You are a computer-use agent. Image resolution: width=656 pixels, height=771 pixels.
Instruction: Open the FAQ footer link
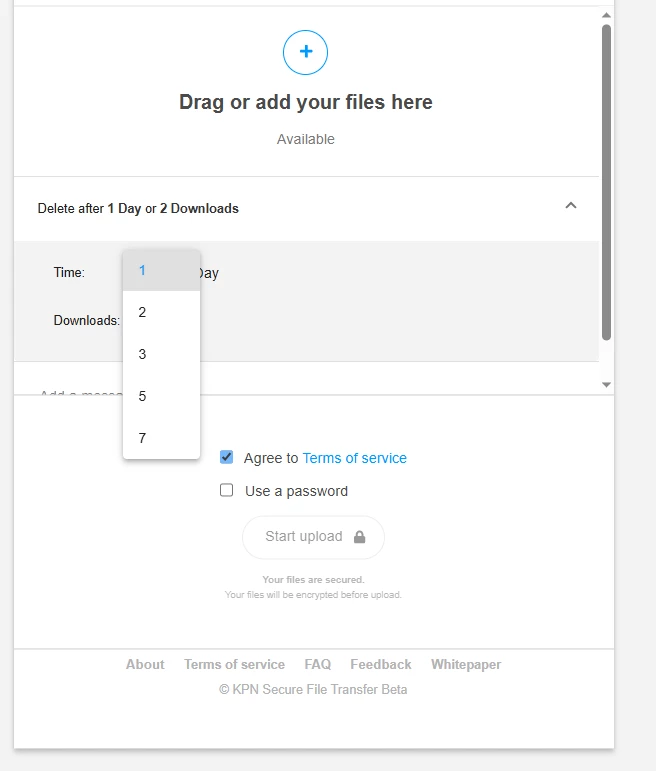point(318,664)
